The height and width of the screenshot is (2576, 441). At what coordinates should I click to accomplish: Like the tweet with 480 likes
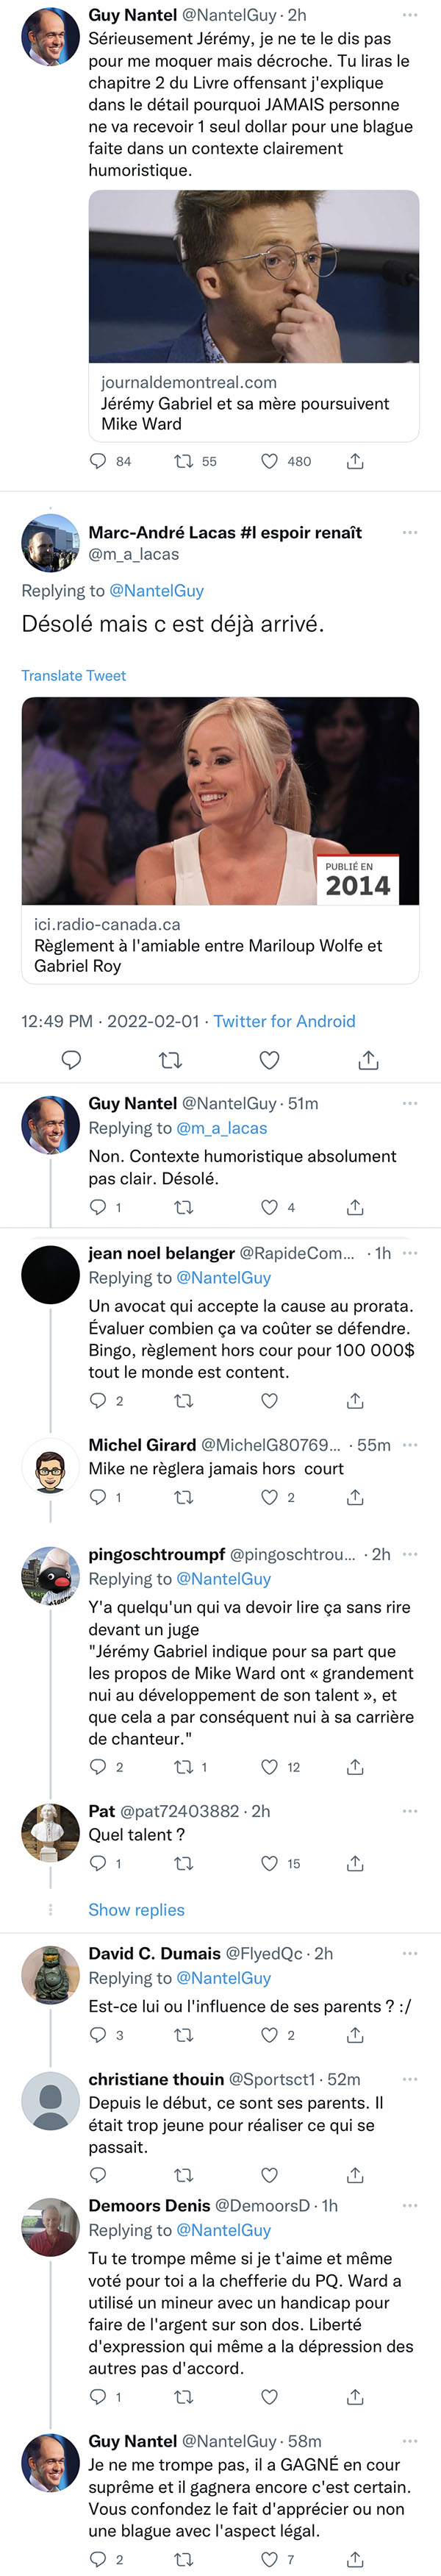tap(269, 461)
